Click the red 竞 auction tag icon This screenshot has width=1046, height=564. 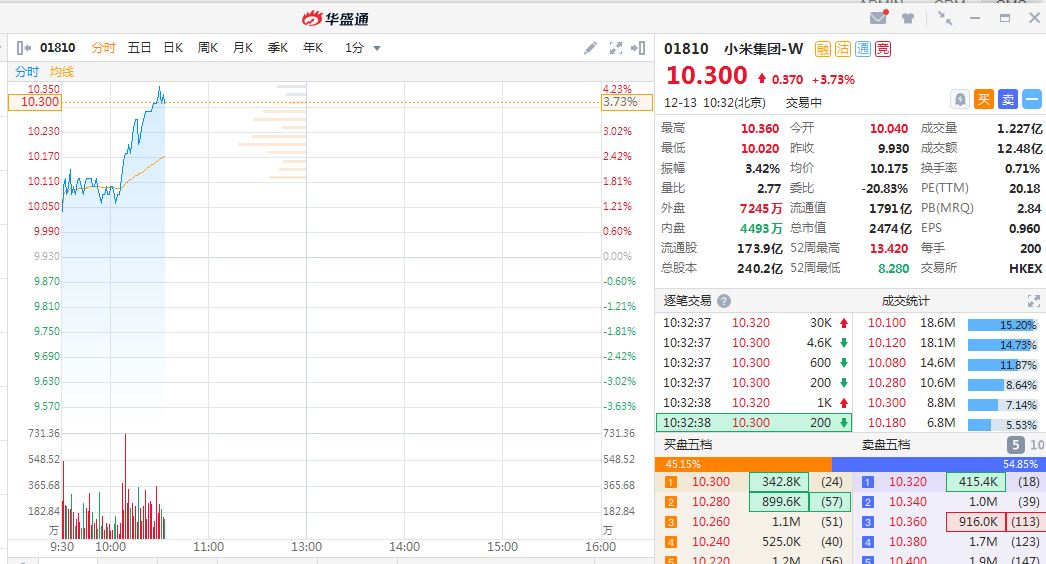883,49
